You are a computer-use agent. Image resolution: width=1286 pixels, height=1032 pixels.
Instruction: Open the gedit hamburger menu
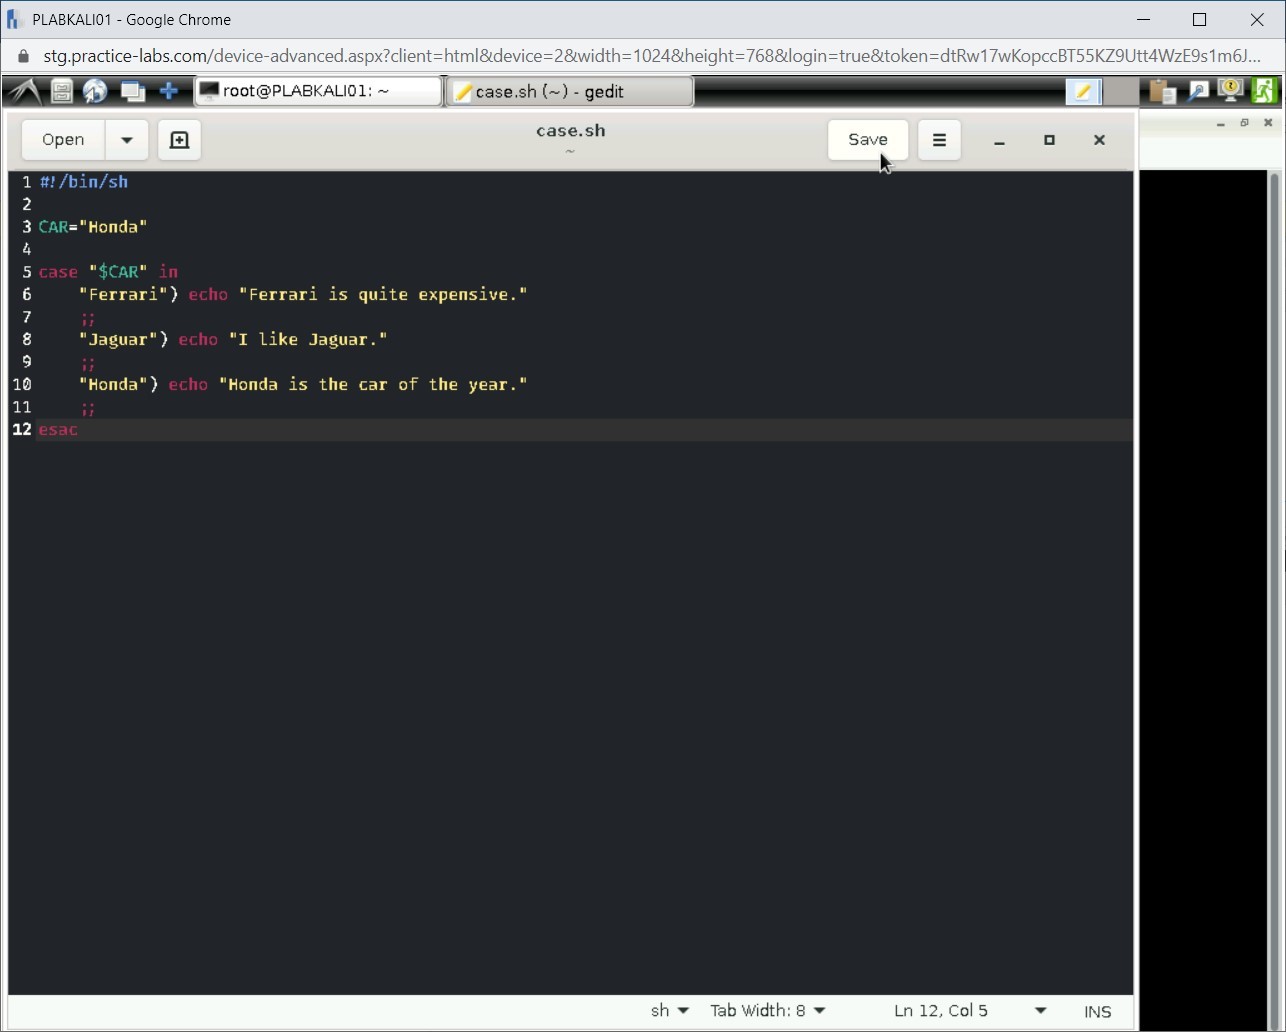(x=938, y=140)
